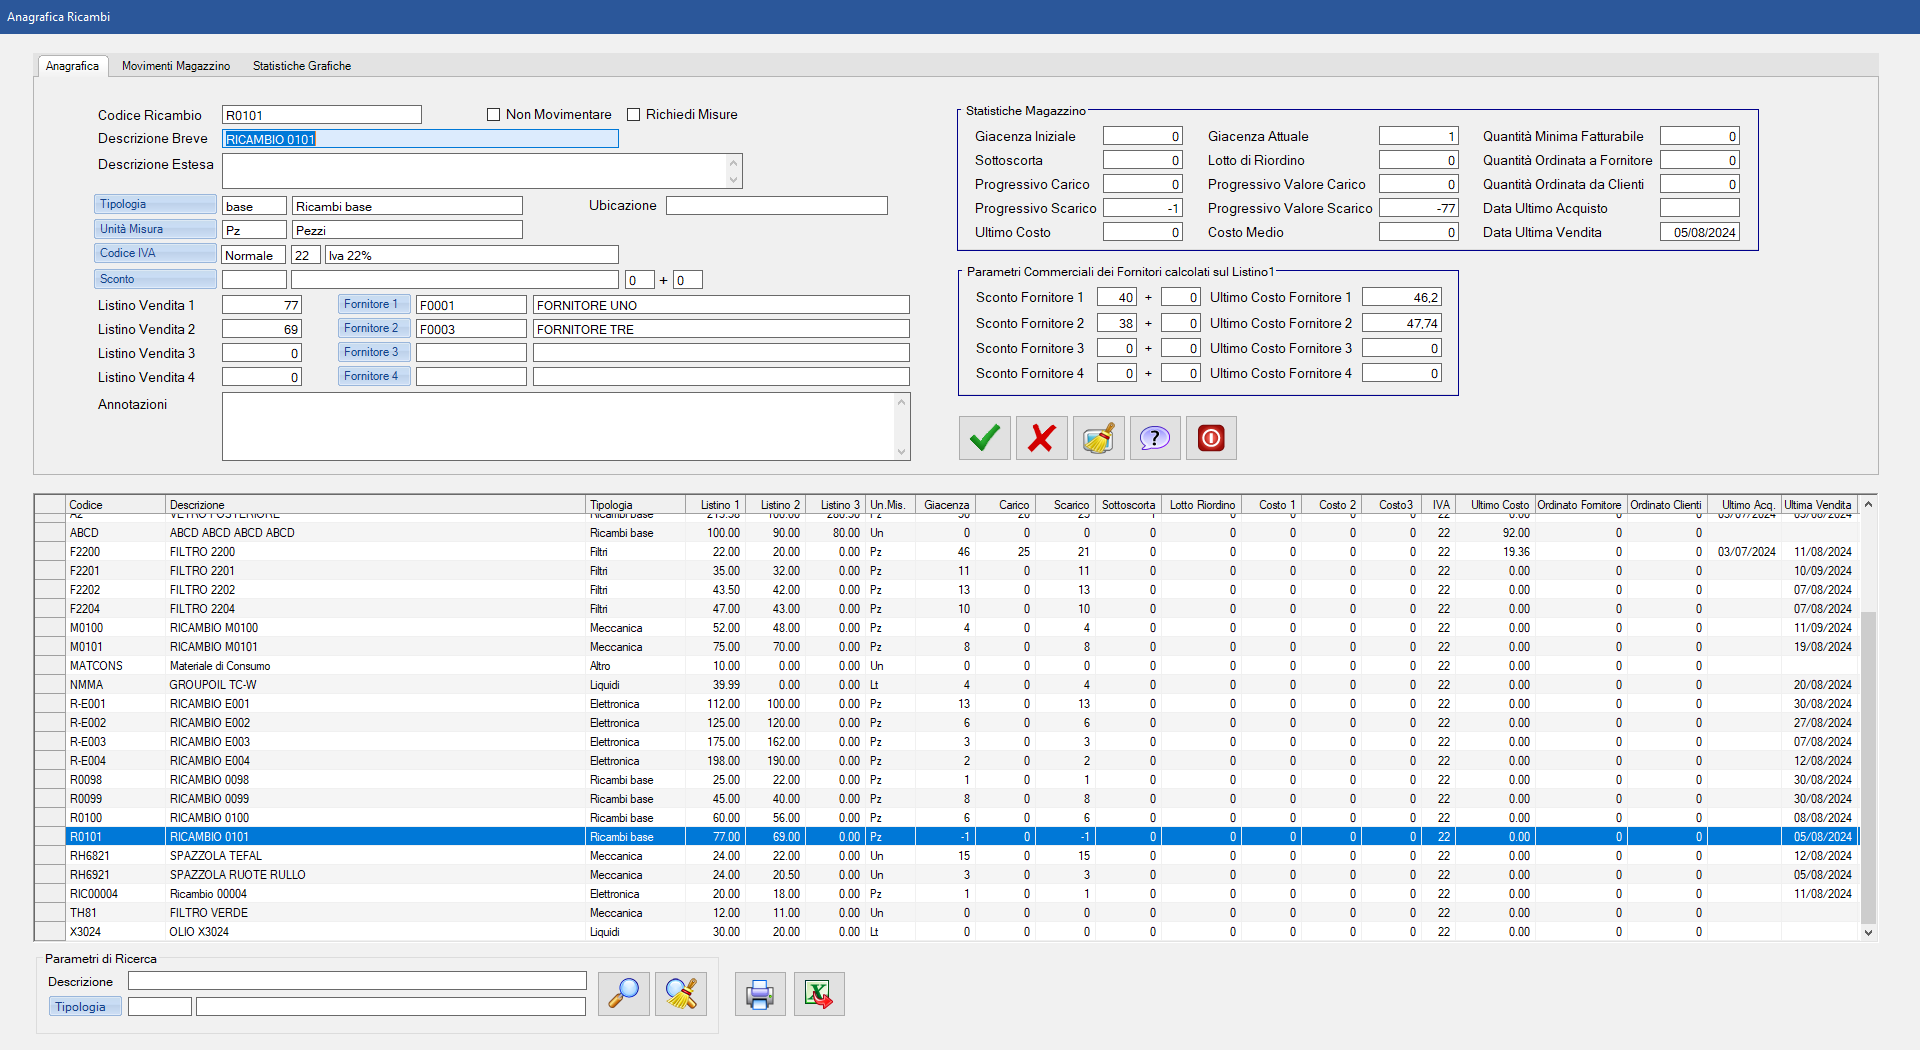
Task: Enable the Non Movimentare checkbox
Action: point(493,115)
